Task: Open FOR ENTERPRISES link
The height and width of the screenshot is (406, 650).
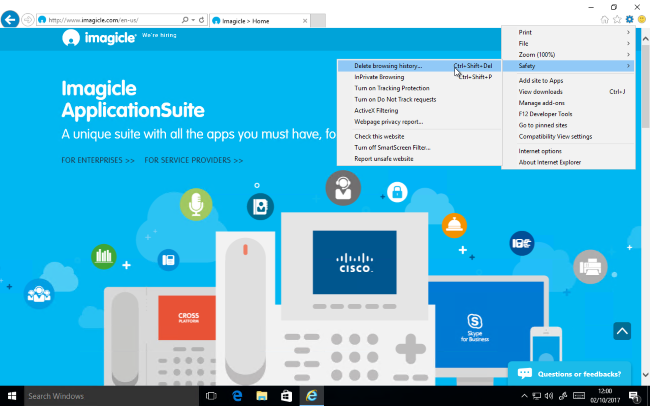Action: coord(98,160)
